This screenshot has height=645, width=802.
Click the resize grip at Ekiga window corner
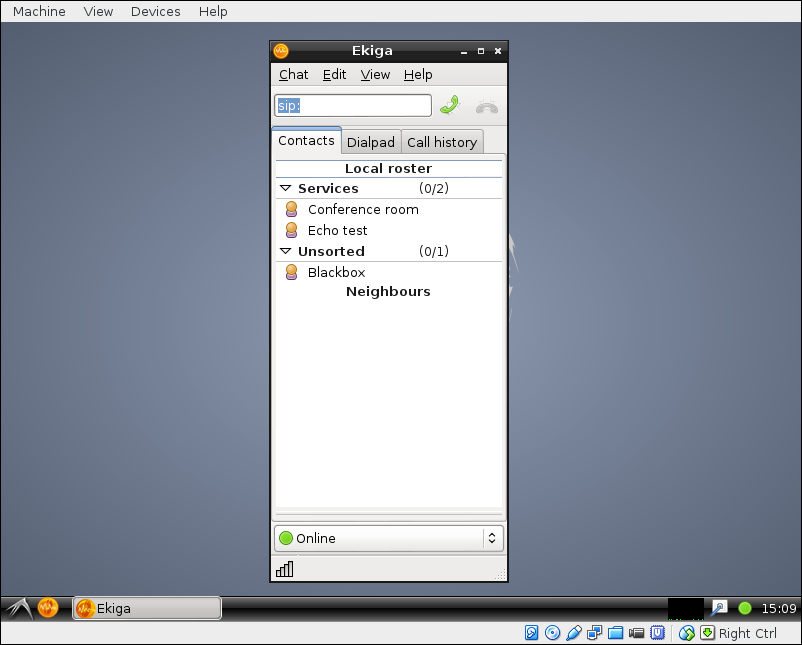coord(501,575)
